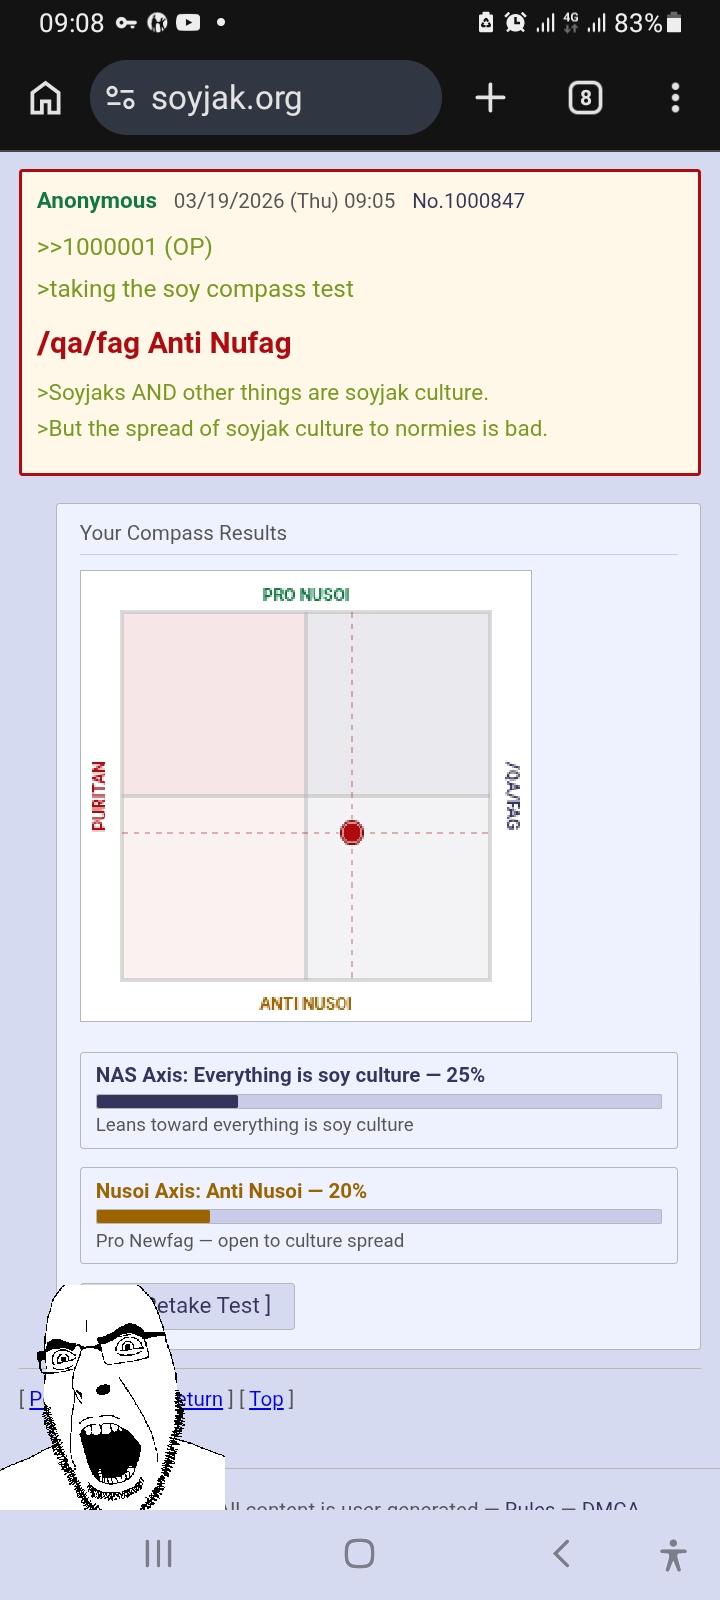Image resolution: width=720 pixels, height=1600 pixels.
Task: Tap the accessibility shortcut icon
Action: (673, 1555)
